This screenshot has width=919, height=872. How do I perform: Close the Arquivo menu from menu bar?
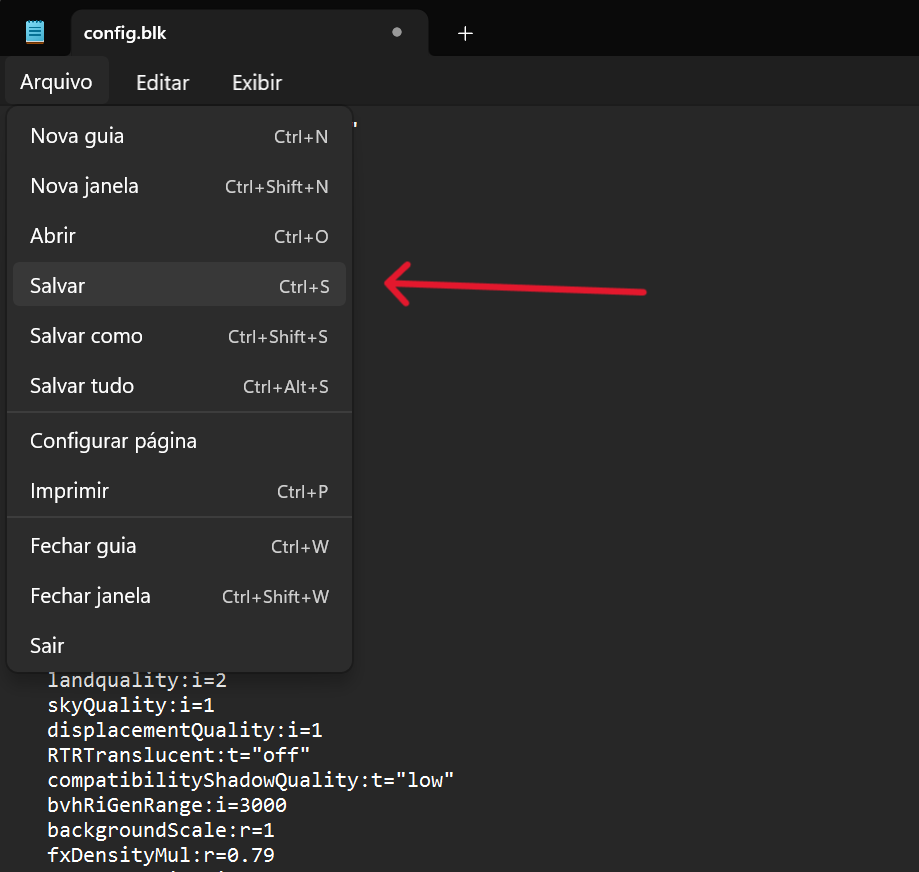point(56,83)
